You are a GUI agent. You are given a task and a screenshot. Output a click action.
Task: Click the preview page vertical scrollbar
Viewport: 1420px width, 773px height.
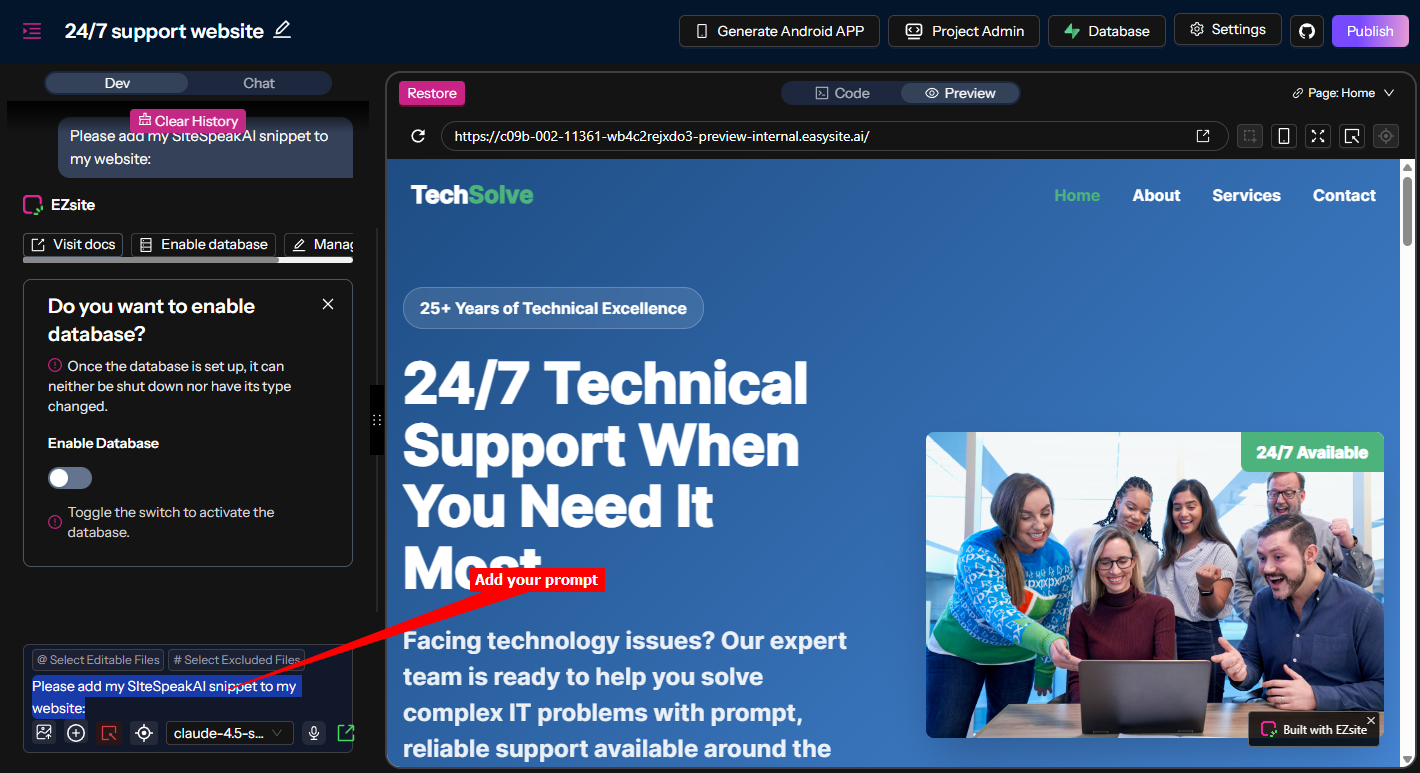point(1407,210)
